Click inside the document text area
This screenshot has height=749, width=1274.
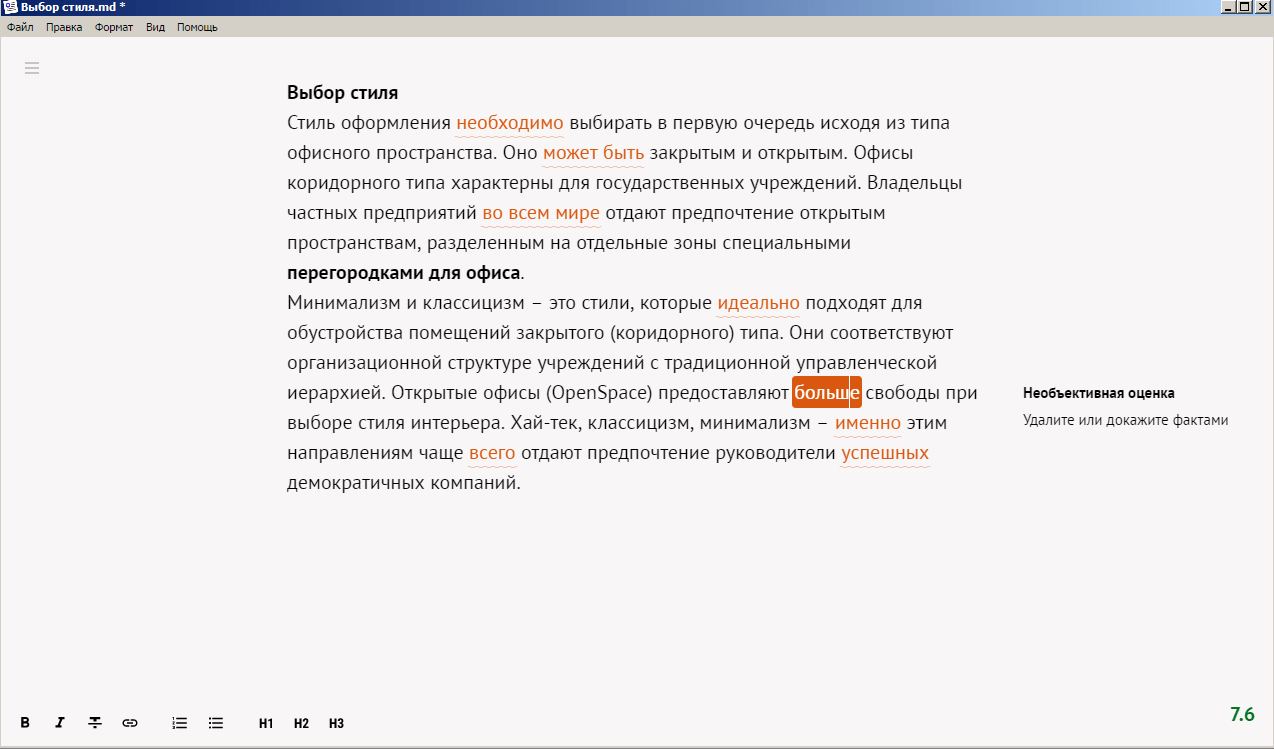(600, 300)
